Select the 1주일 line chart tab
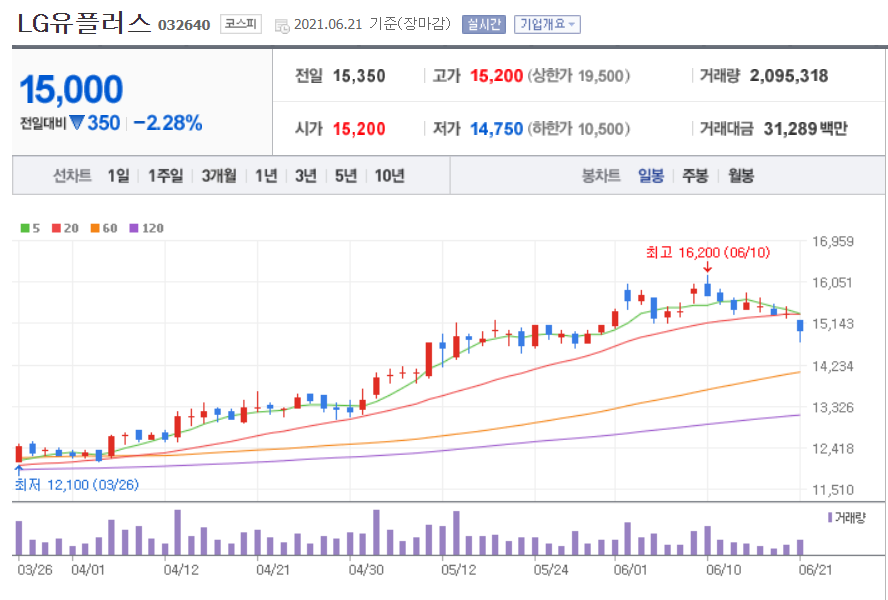The height and width of the screenshot is (600, 888). (x=165, y=176)
